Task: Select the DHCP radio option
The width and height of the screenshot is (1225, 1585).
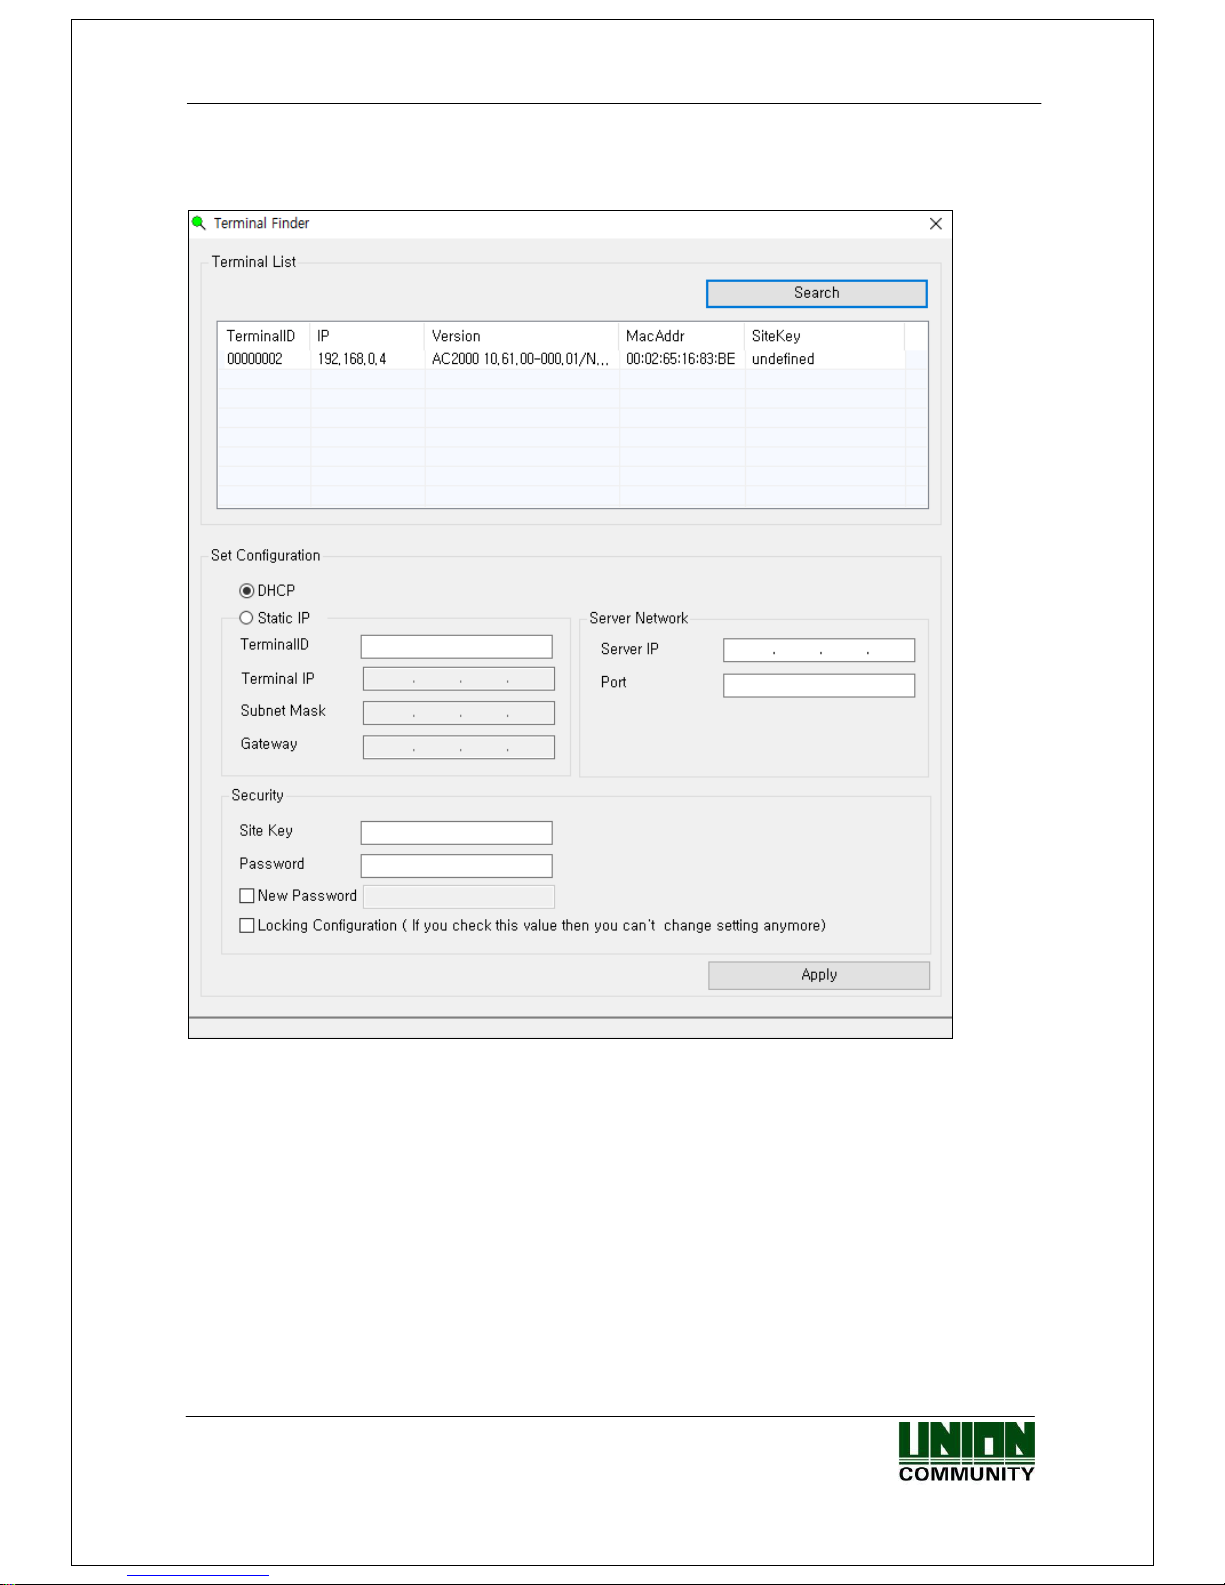Action: pos(247,591)
